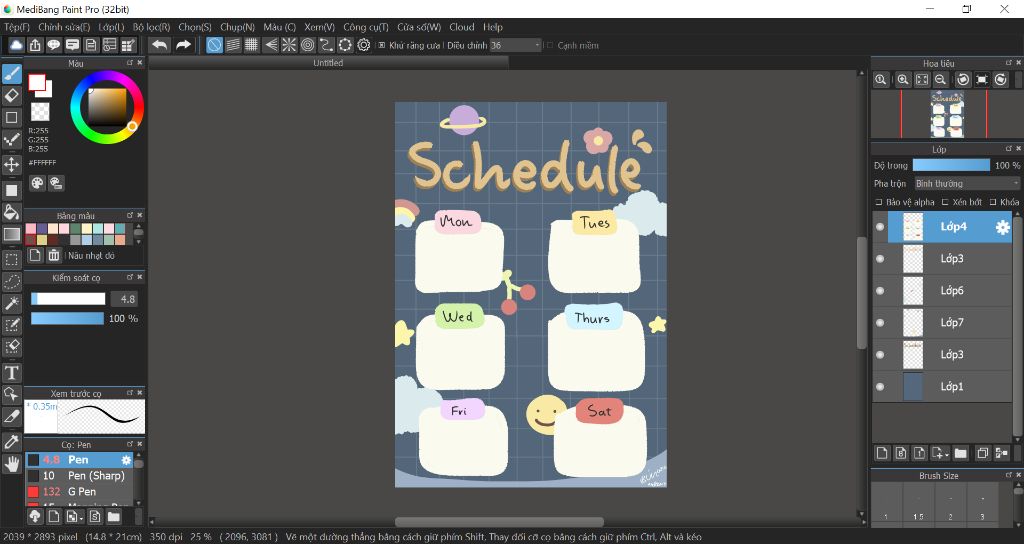Select the Gradient tool
The height and width of the screenshot is (544, 1024).
[12, 234]
